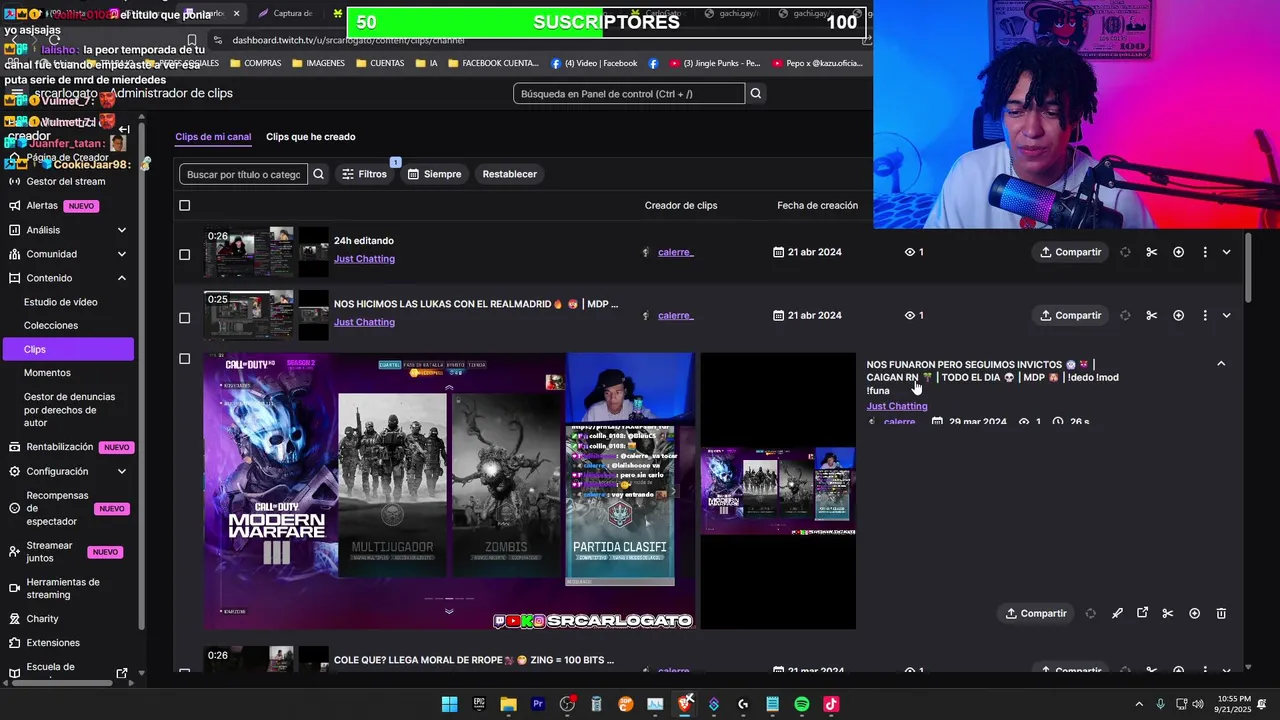Open Extensiones in sidebar
This screenshot has width=1280, height=720.
tap(53, 643)
